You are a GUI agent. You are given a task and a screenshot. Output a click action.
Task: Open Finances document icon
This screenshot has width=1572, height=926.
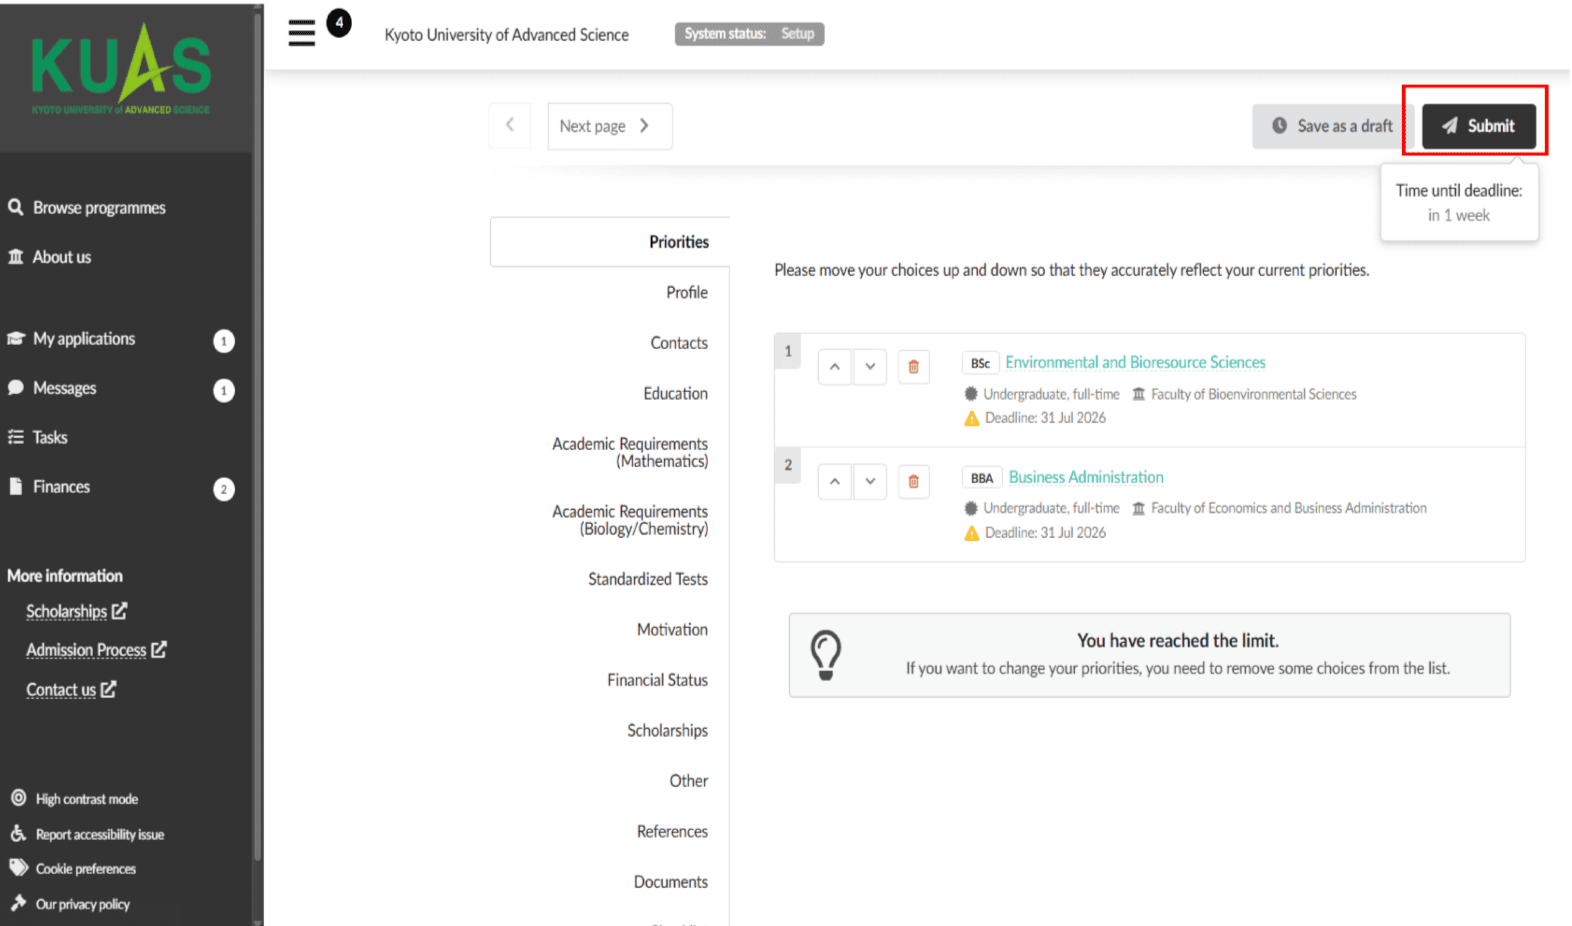pyautogui.click(x=16, y=486)
